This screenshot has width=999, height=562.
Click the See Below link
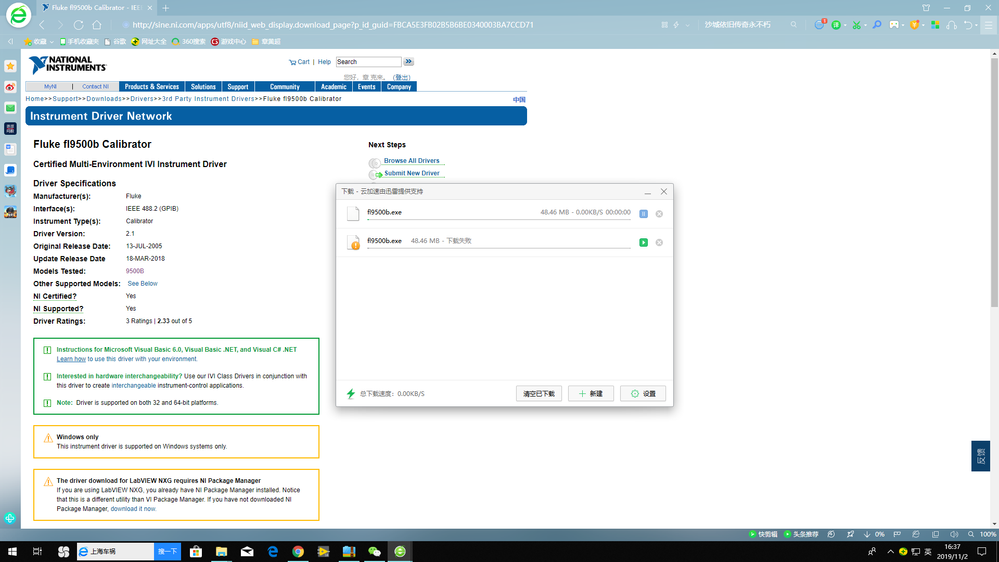click(x=142, y=284)
